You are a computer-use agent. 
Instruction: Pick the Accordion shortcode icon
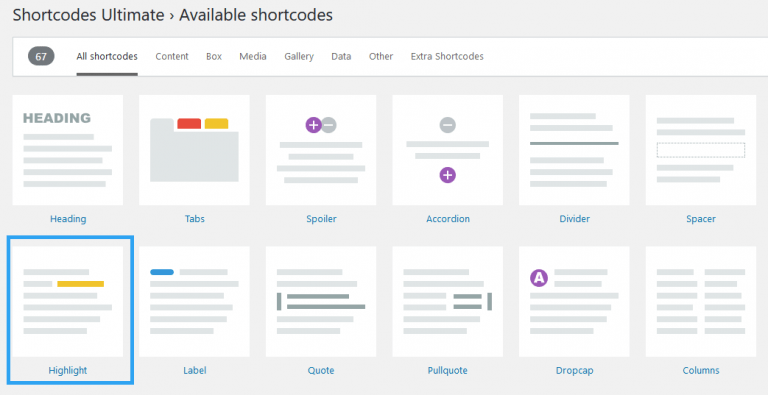[x=448, y=150]
